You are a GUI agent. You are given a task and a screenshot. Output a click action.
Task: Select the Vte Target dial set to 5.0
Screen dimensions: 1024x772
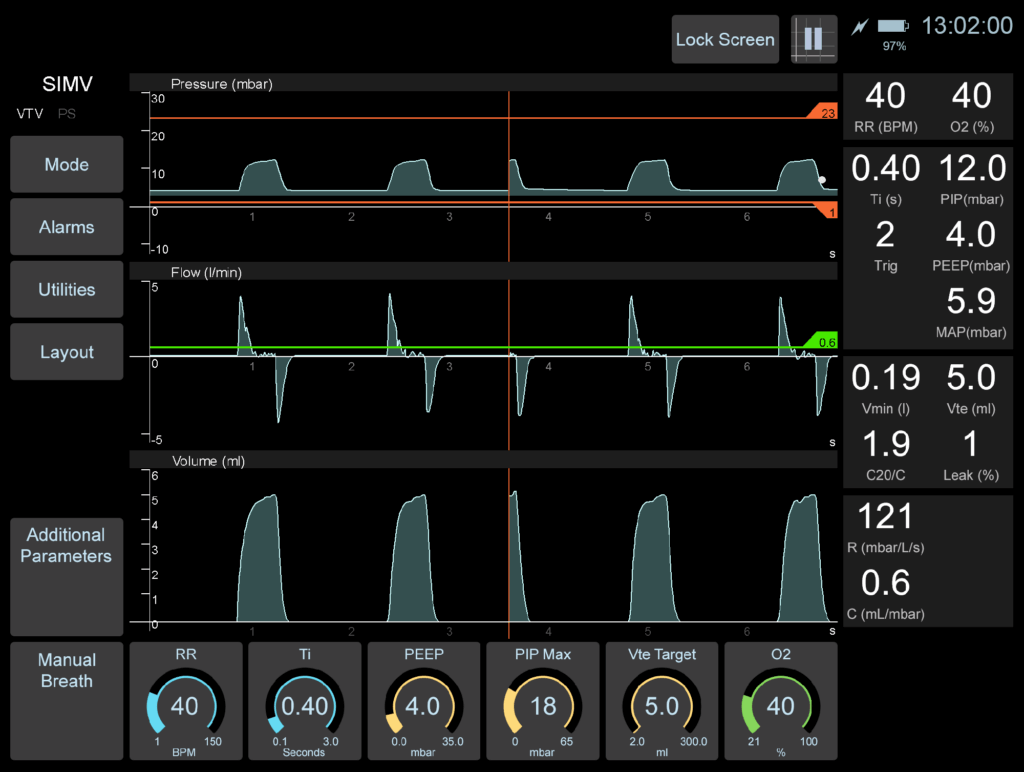point(662,701)
